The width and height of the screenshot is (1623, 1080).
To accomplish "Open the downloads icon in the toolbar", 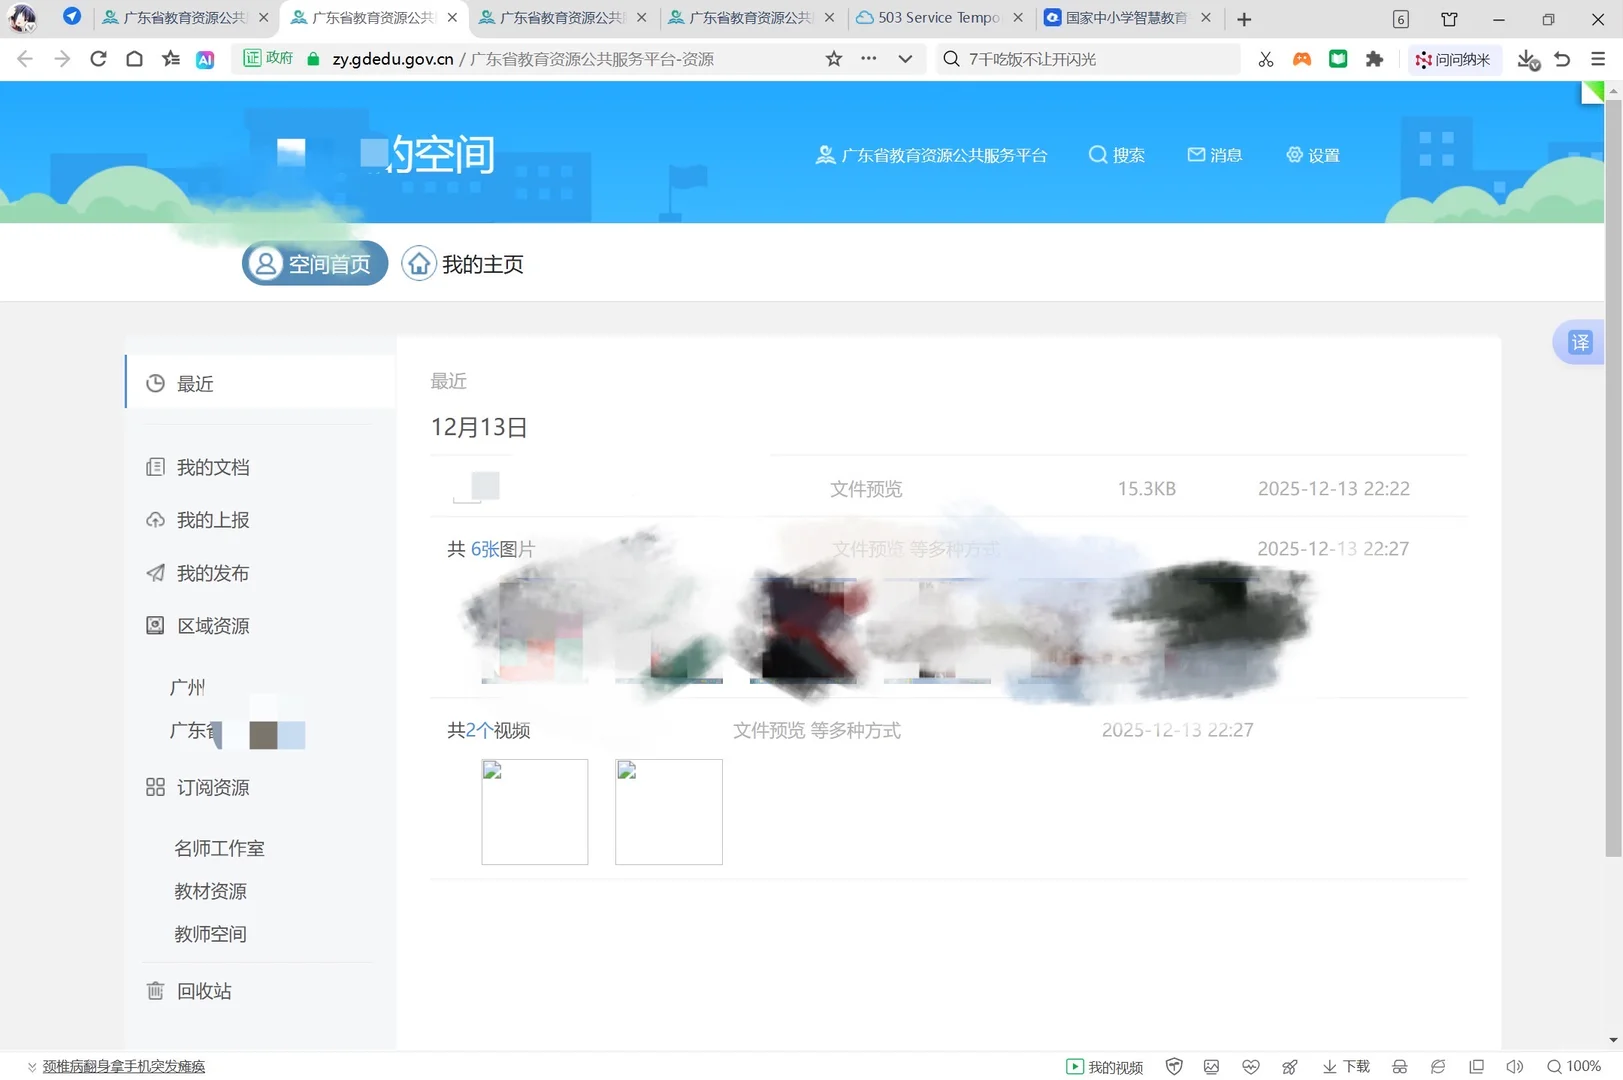I will (1527, 59).
